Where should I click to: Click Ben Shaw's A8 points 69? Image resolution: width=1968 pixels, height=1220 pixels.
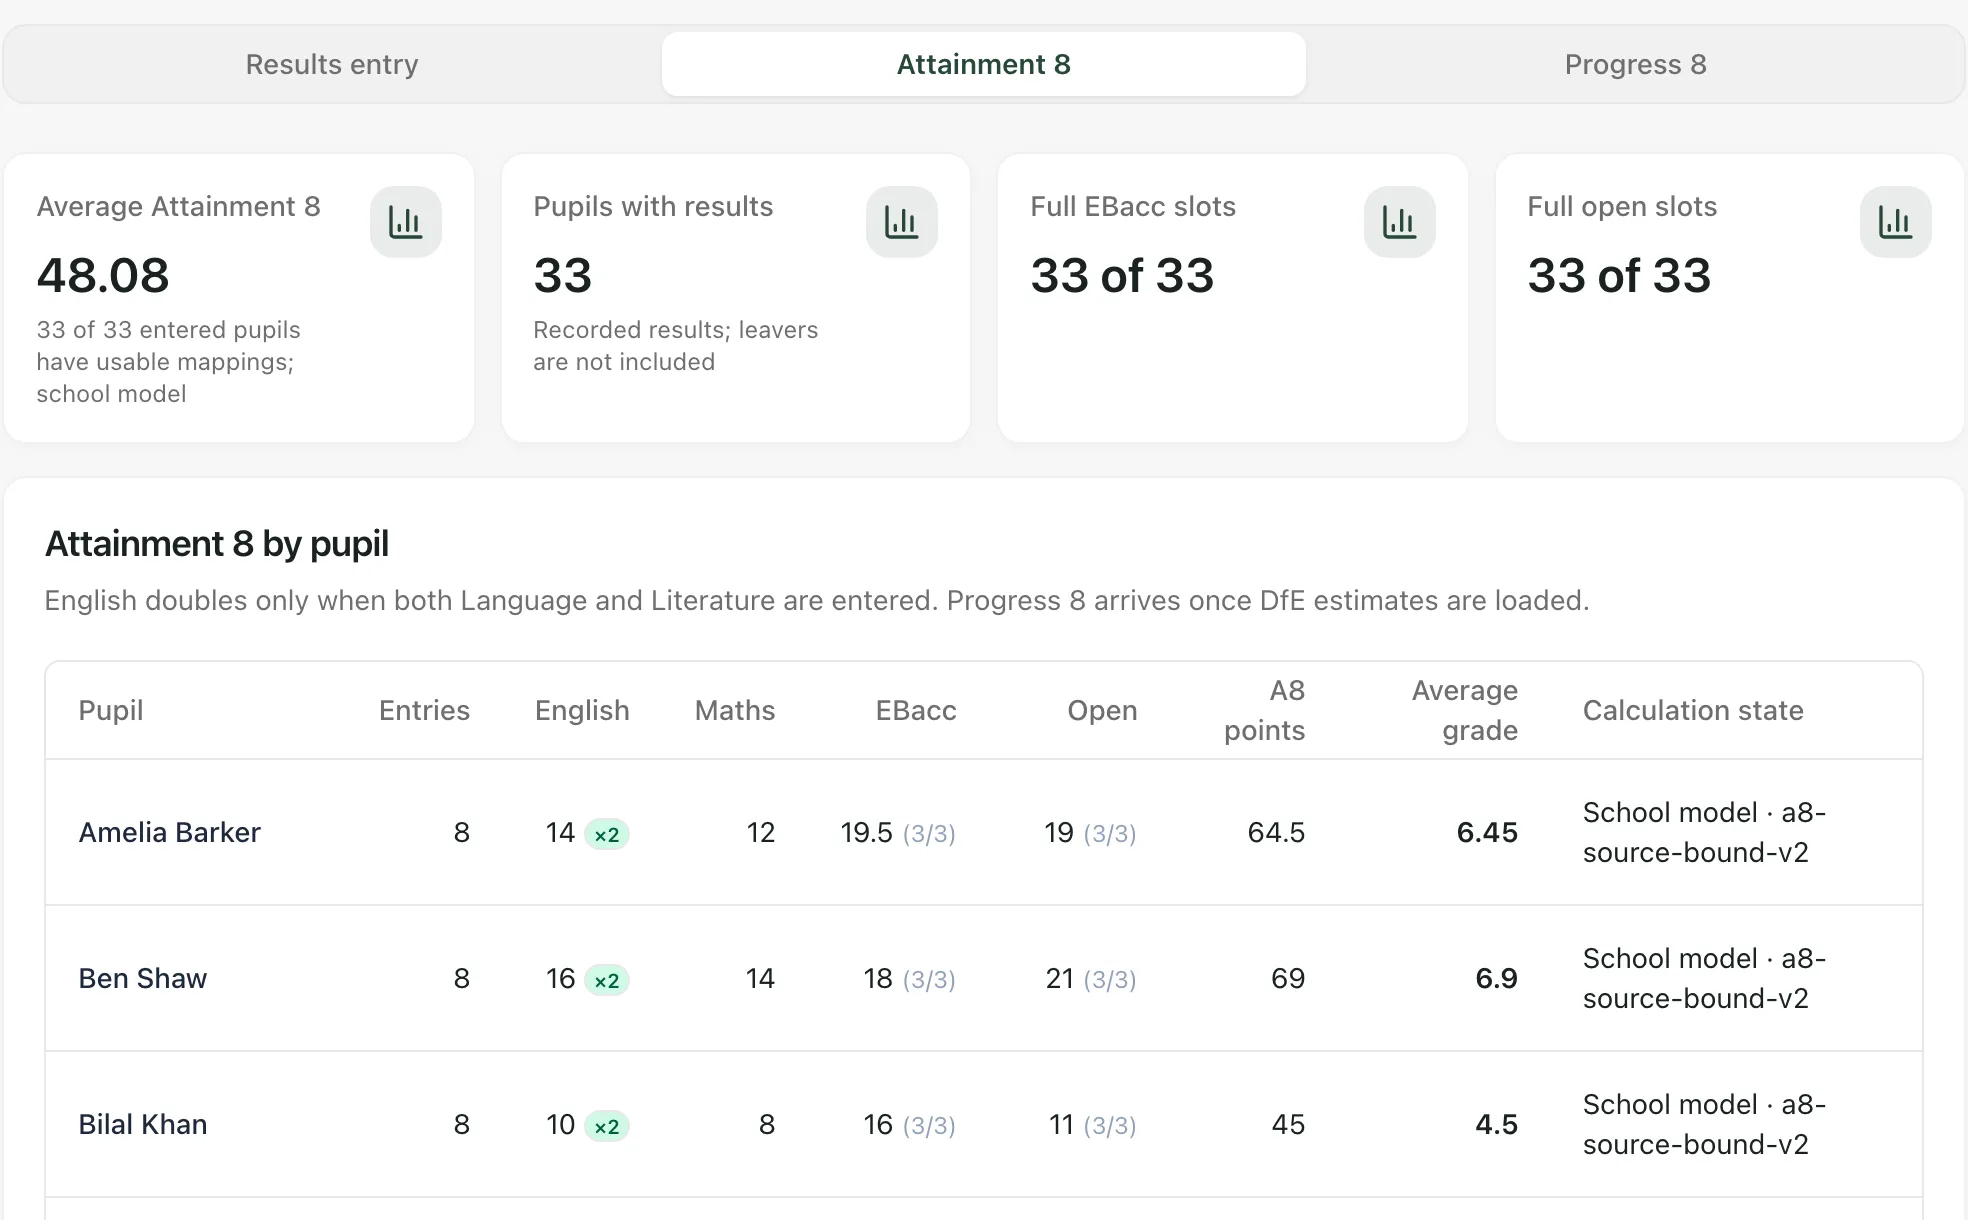coord(1288,978)
